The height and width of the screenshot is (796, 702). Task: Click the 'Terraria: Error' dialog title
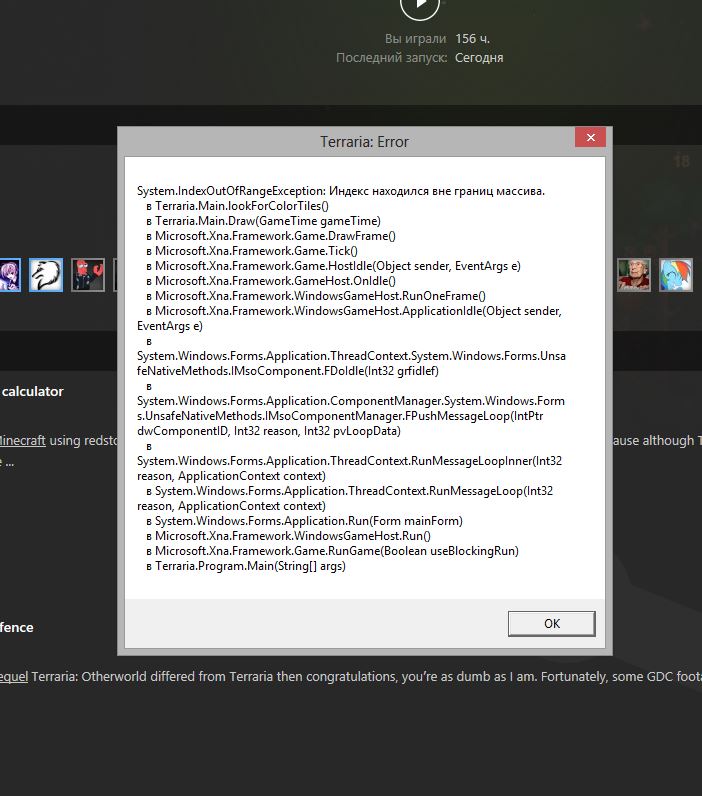364,142
